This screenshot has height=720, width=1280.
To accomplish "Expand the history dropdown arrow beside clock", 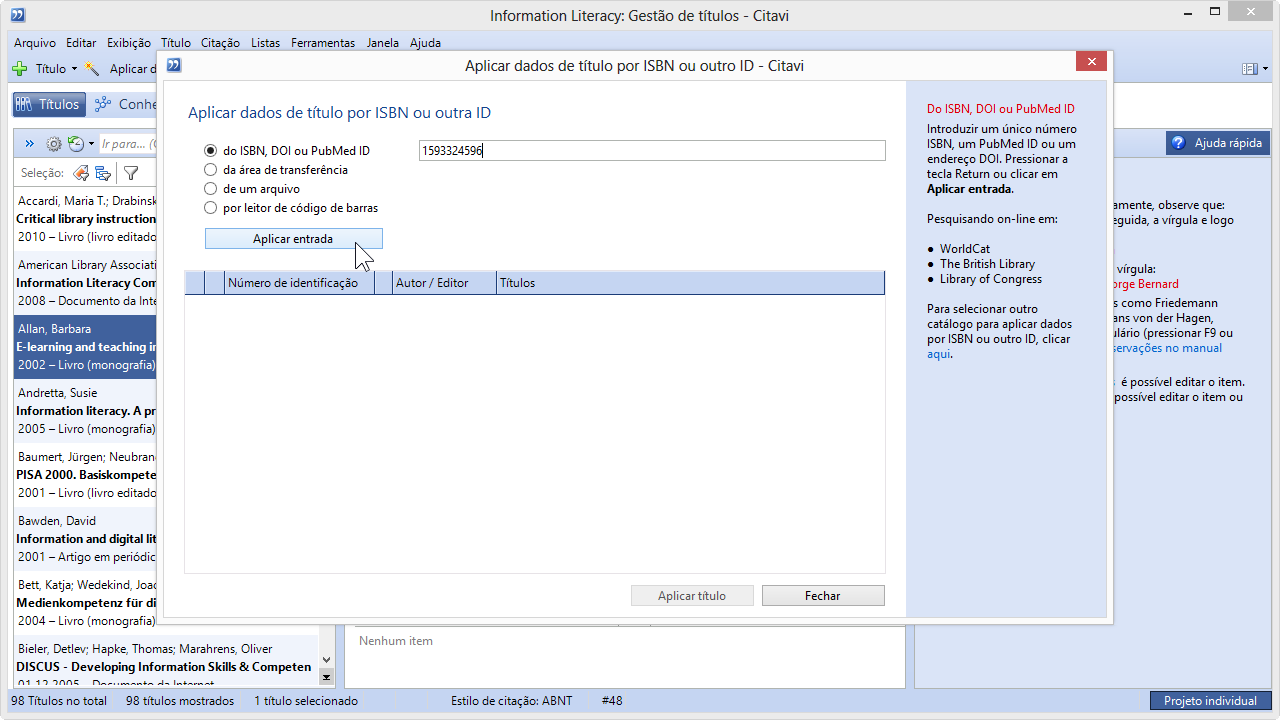I will coord(91,144).
